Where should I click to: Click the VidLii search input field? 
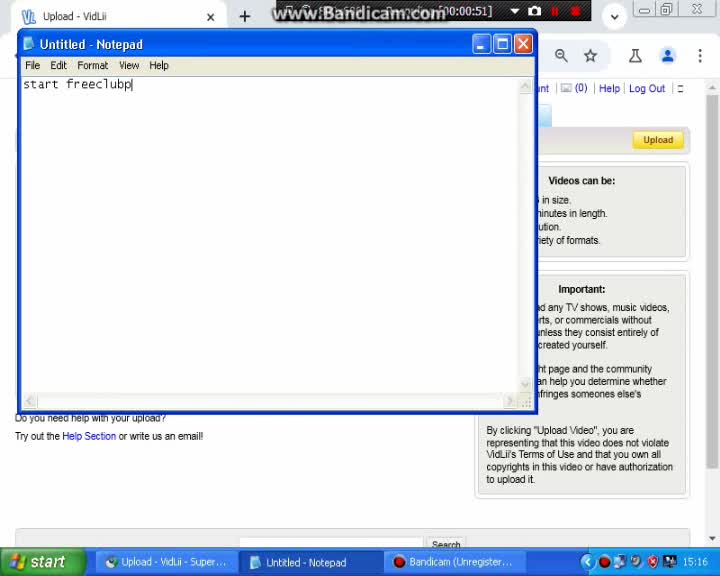click(331, 543)
